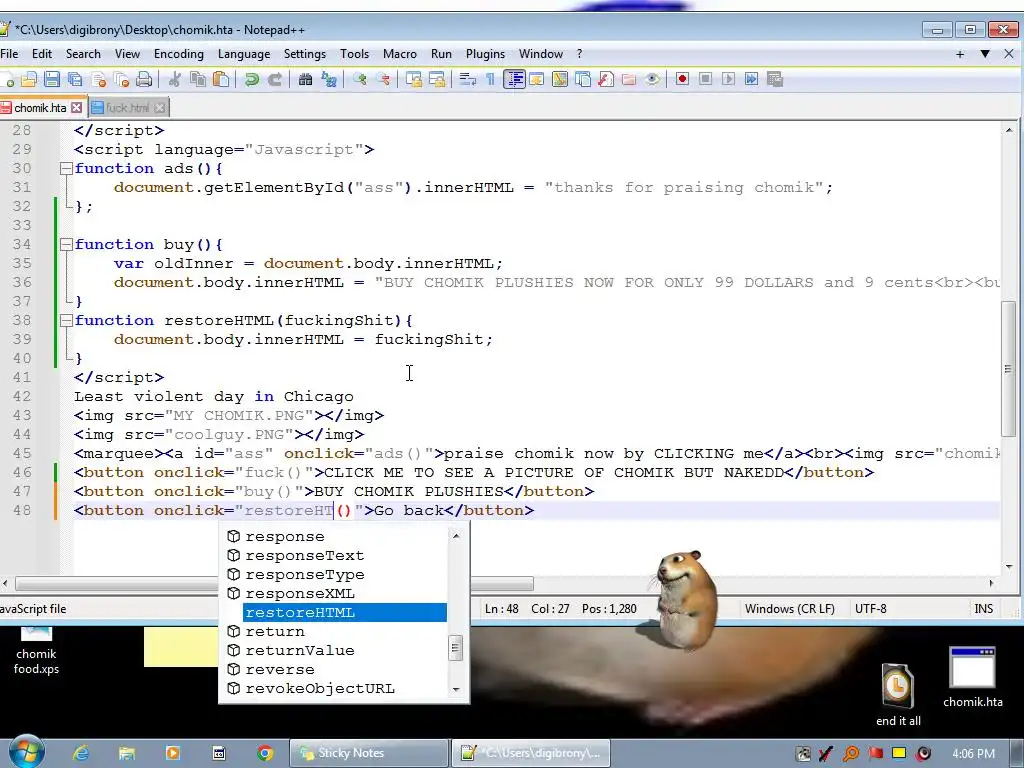Click the plus button in menu bar
Image resolution: width=1024 pixels, height=768 pixels.
coord(960,54)
